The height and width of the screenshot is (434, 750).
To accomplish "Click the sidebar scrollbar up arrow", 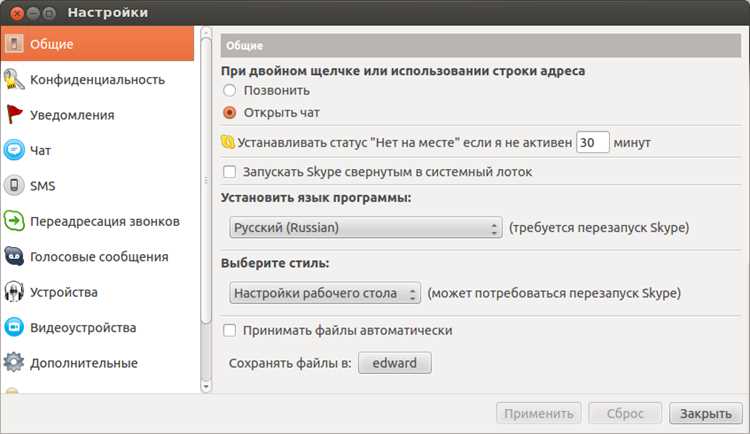I will click(x=206, y=32).
